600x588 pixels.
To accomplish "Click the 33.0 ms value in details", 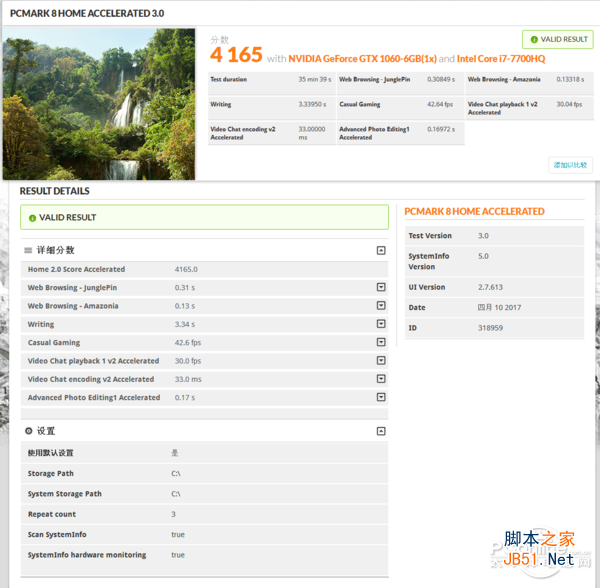I will 188,379.
